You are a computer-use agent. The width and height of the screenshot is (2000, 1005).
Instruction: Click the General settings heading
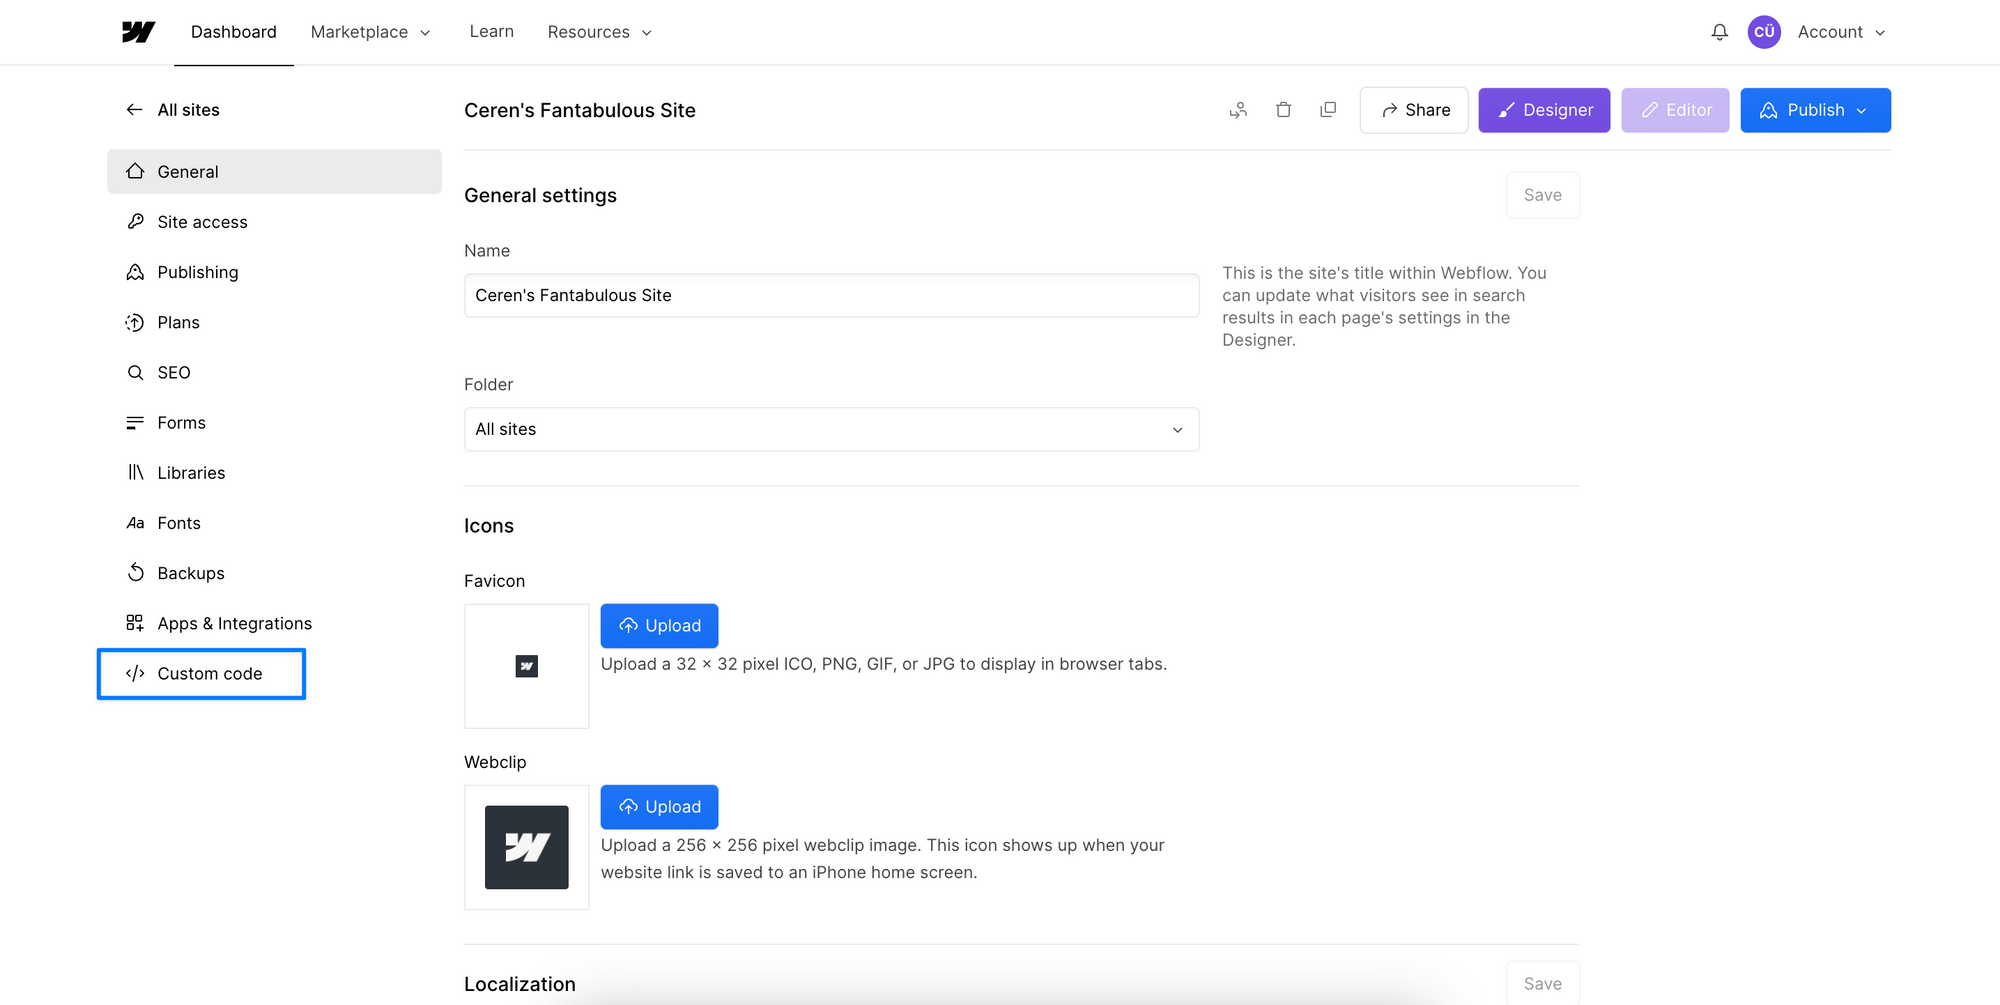(540, 195)
